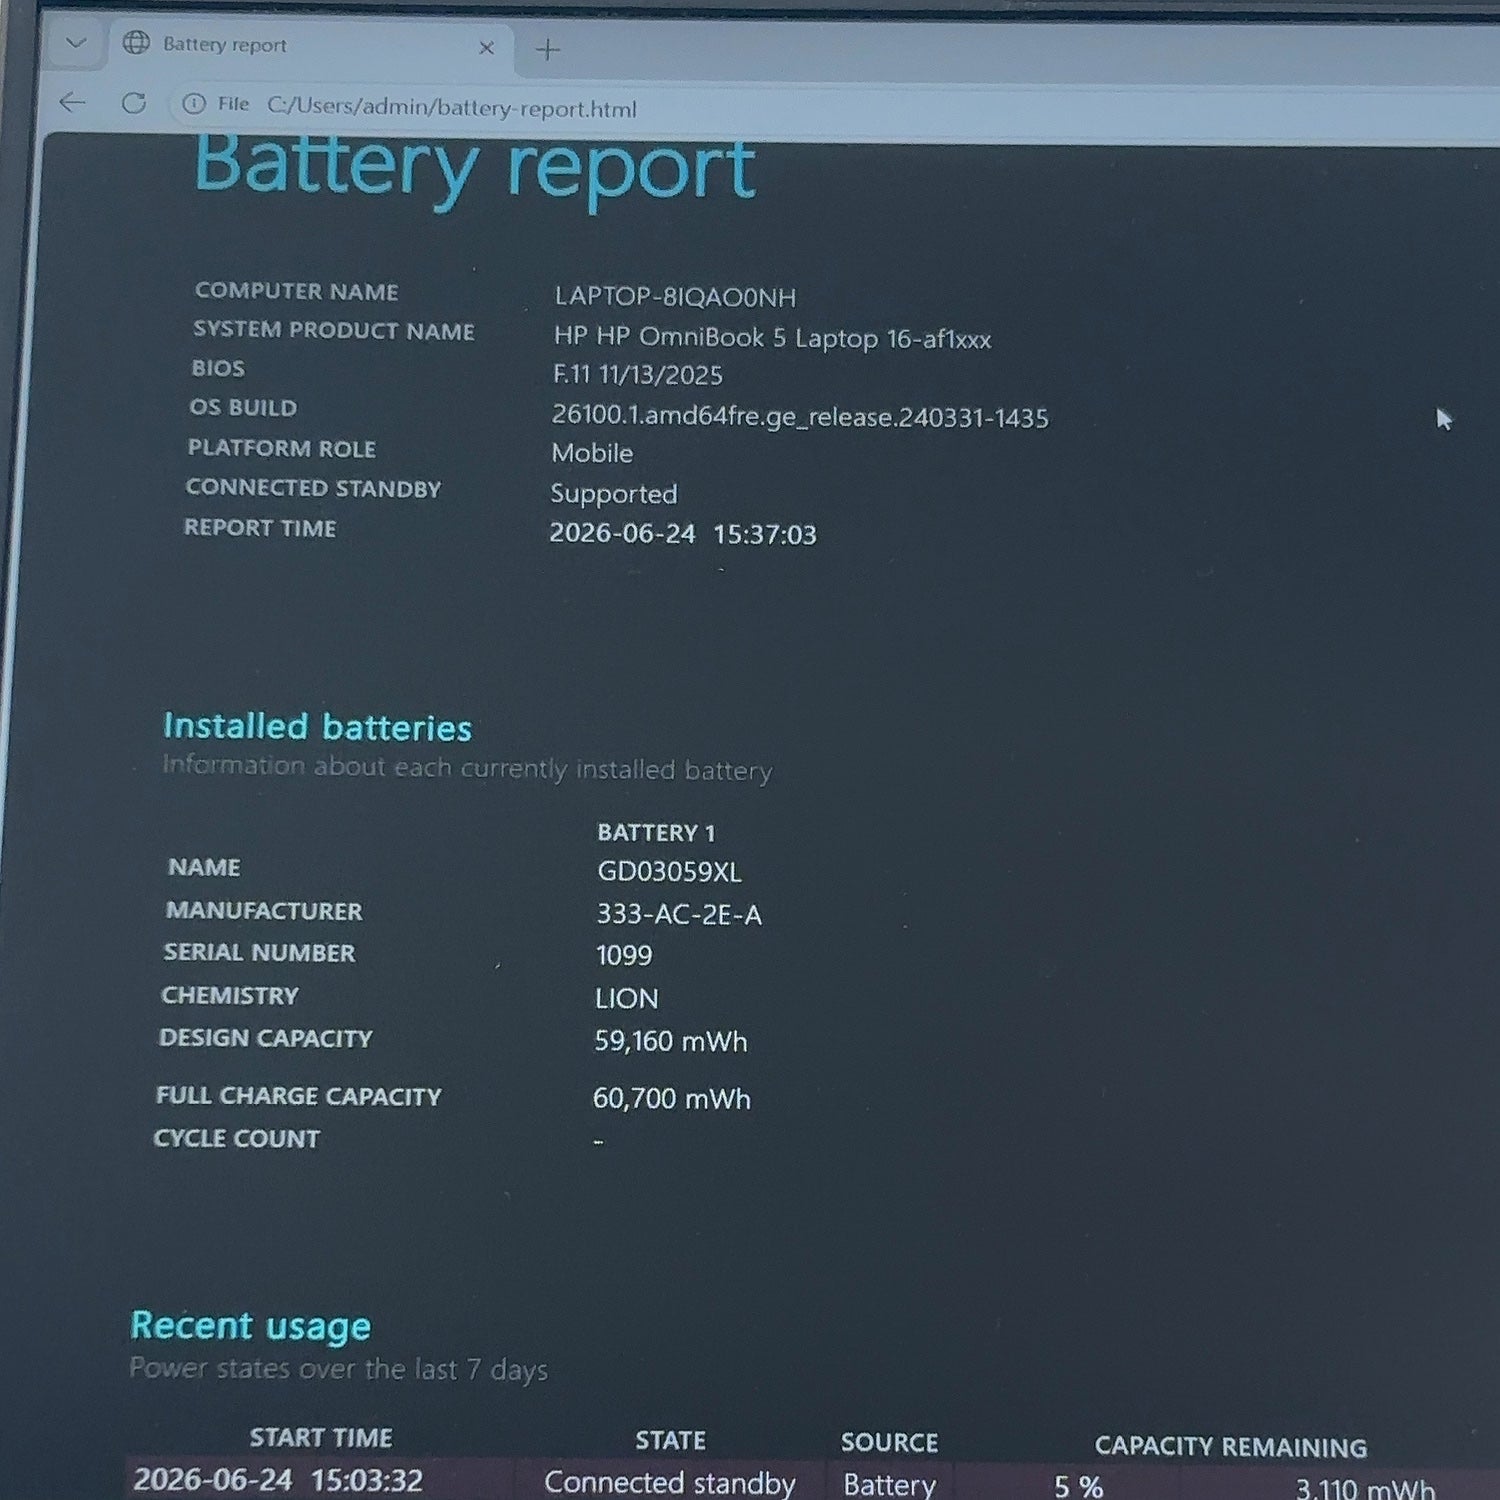Screen dimensions: 1500x1500
Task: Click the CONNECTED STANDBY label
Action: [x=313, y=488]
